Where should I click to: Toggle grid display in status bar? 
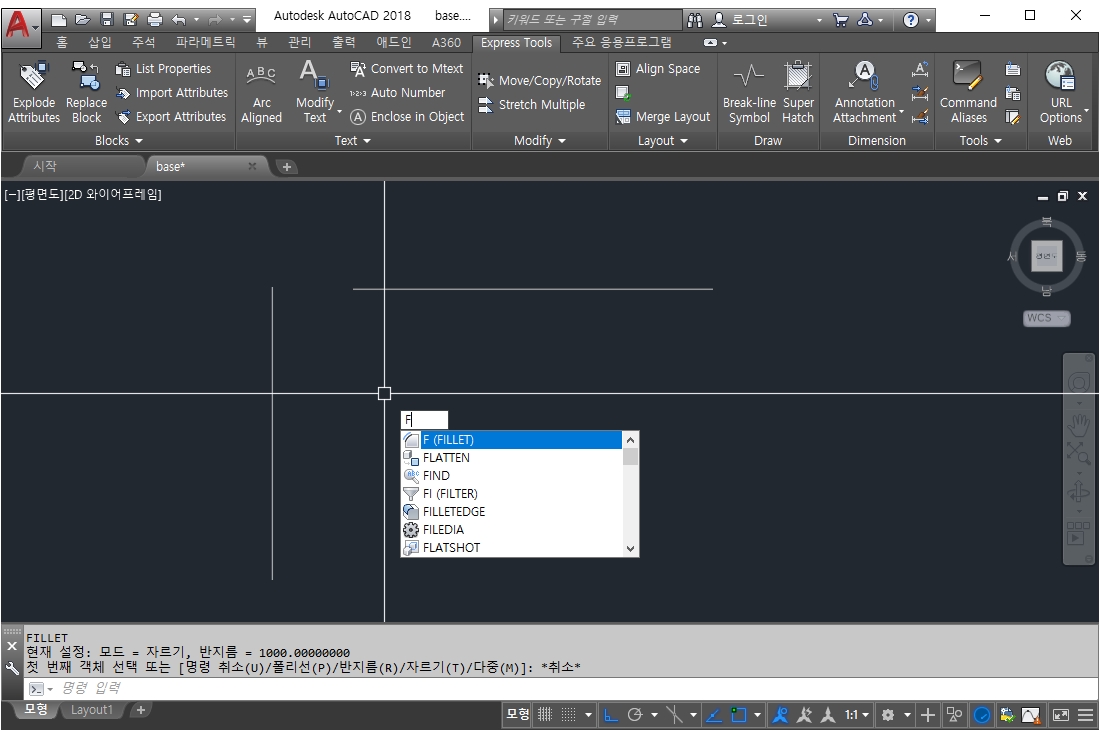tap(545, 715)
